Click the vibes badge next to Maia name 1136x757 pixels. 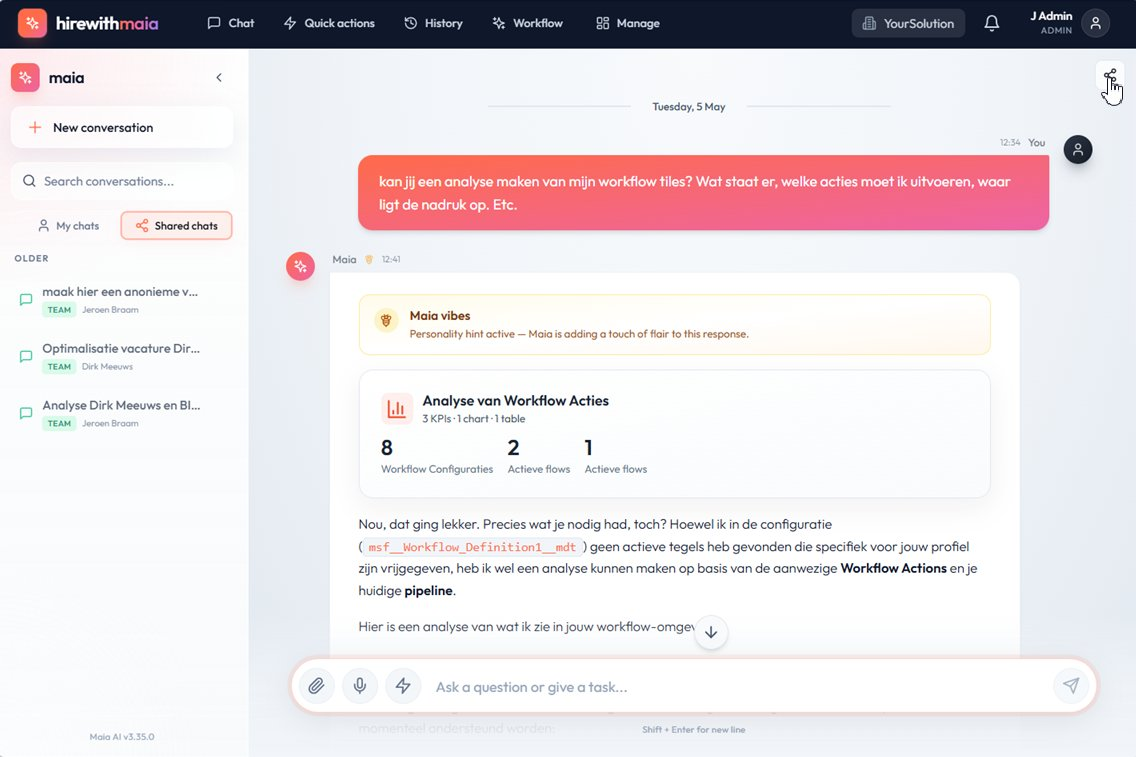[x=369, y=259]
